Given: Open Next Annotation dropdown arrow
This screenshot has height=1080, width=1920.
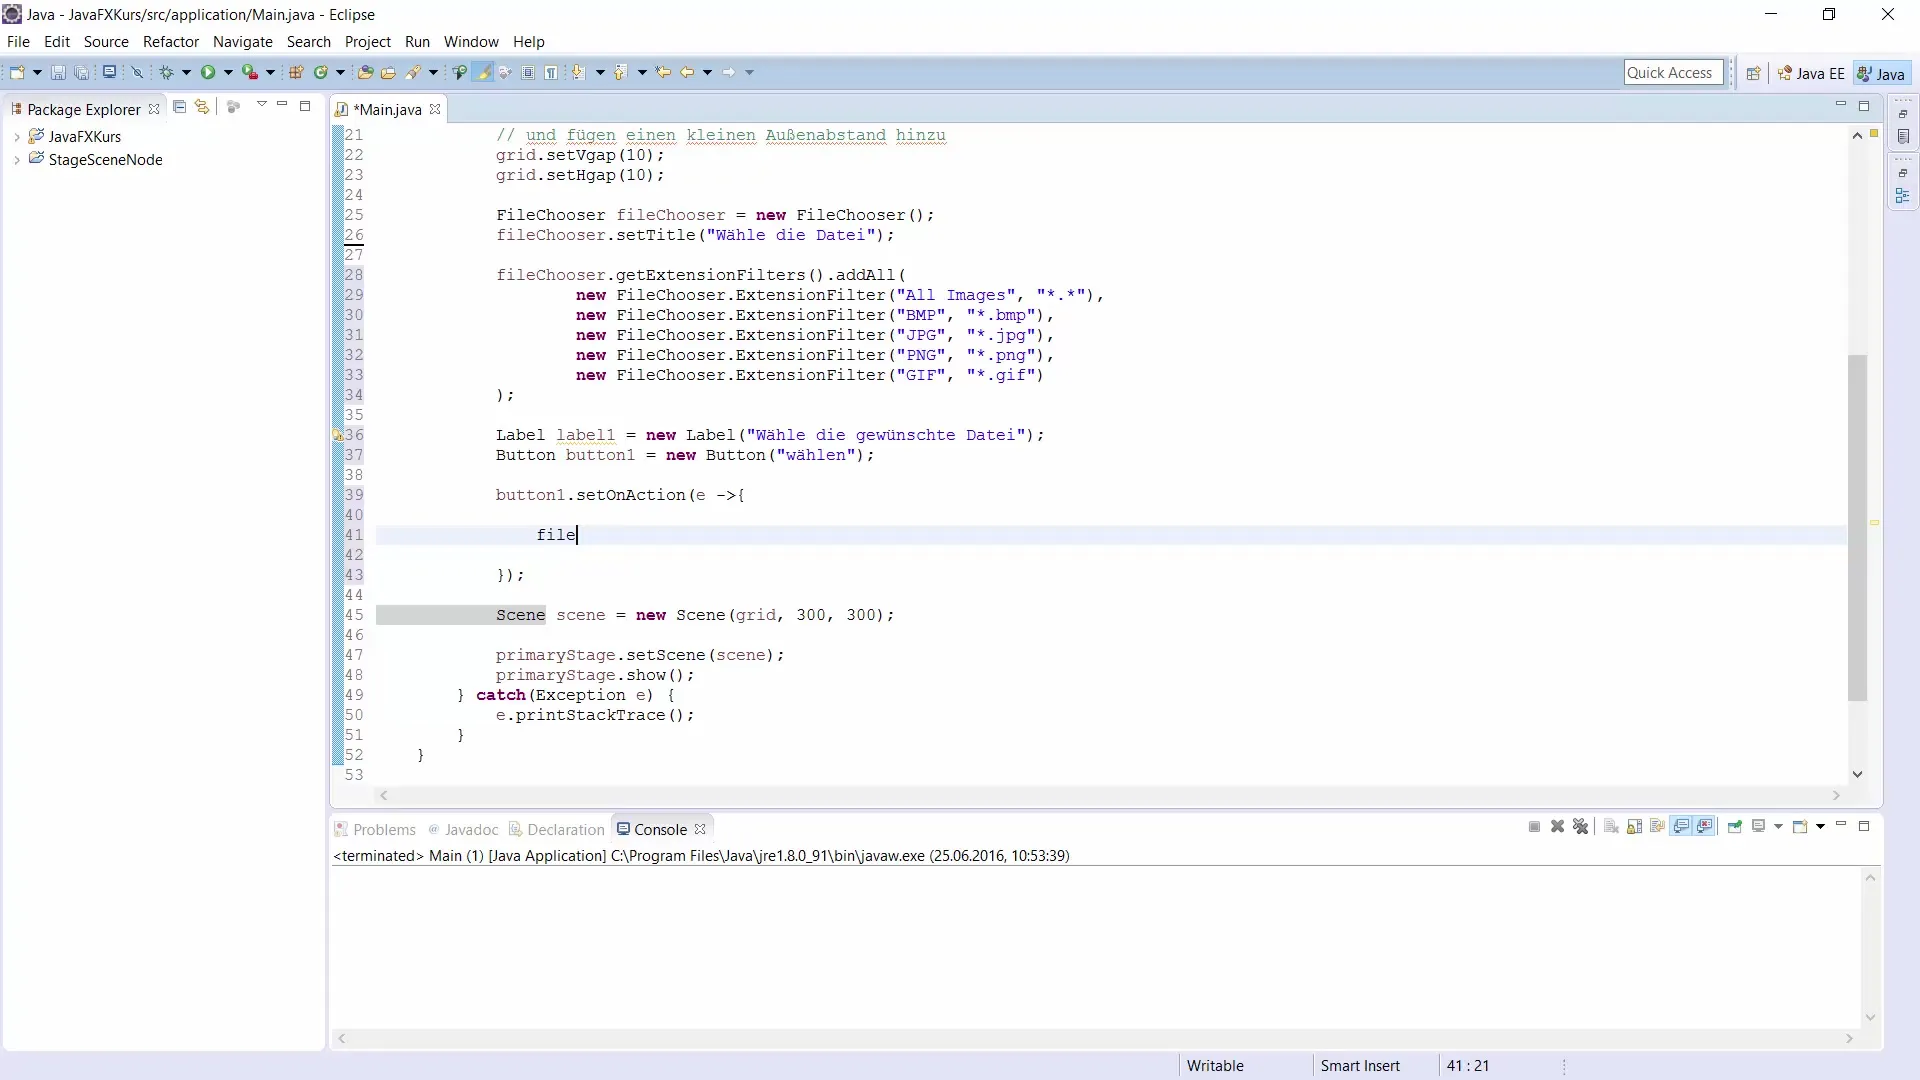Looking at the screenshot, I should click(600, 72).
